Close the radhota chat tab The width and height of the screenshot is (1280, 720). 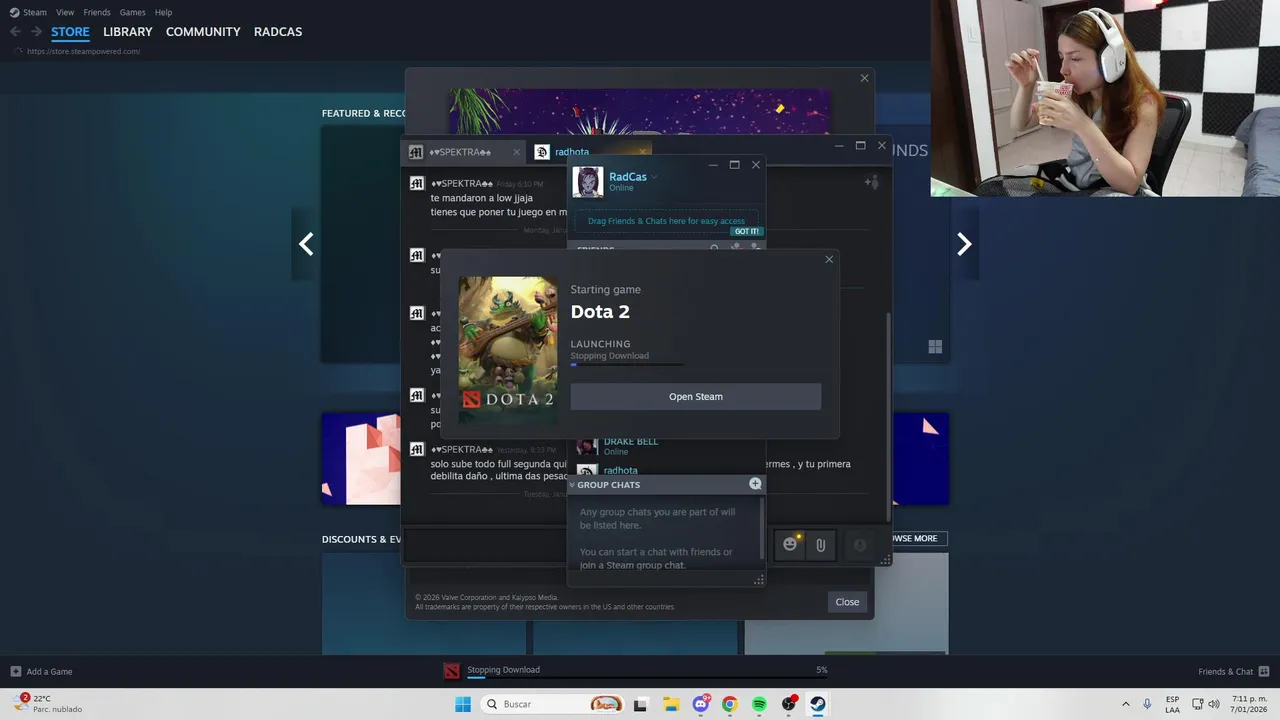pos(643,152)
